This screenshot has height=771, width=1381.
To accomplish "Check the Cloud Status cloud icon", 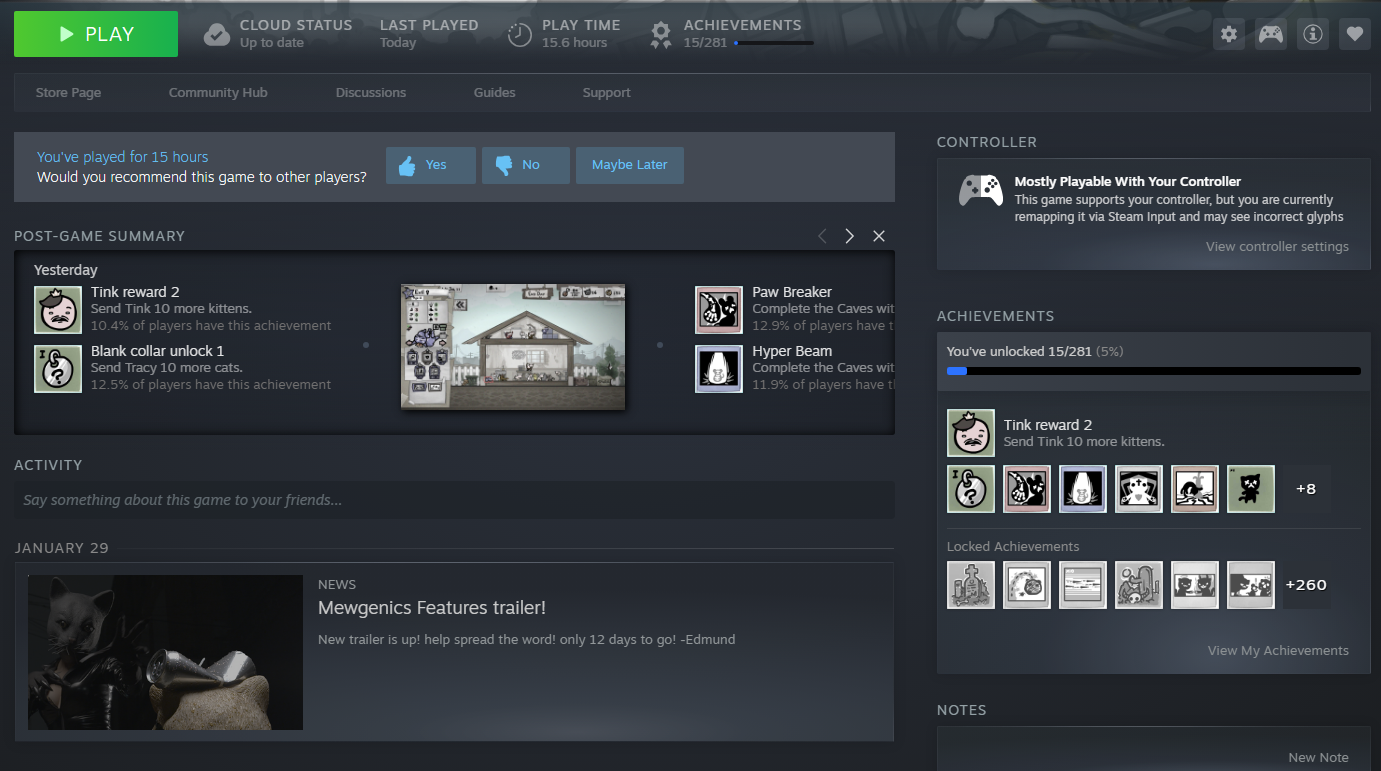I will (x=217, y=35).
